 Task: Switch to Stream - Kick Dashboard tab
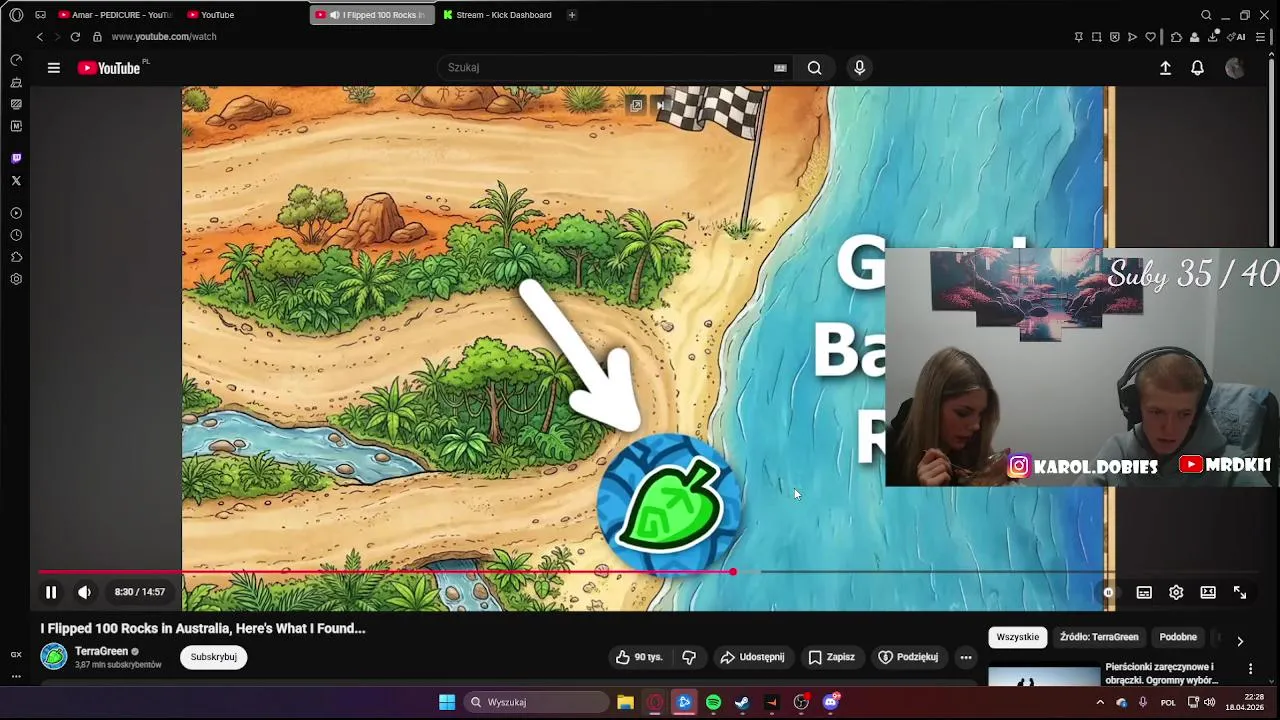pyautogui.click(x=498, y=15)
